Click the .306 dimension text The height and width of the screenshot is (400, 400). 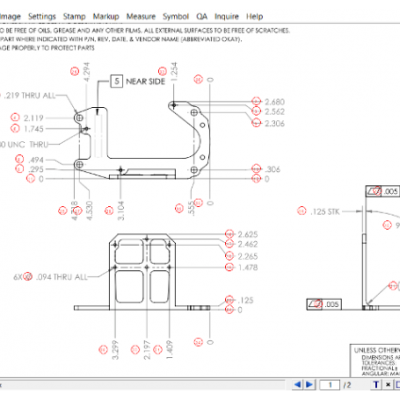(273, 169)
